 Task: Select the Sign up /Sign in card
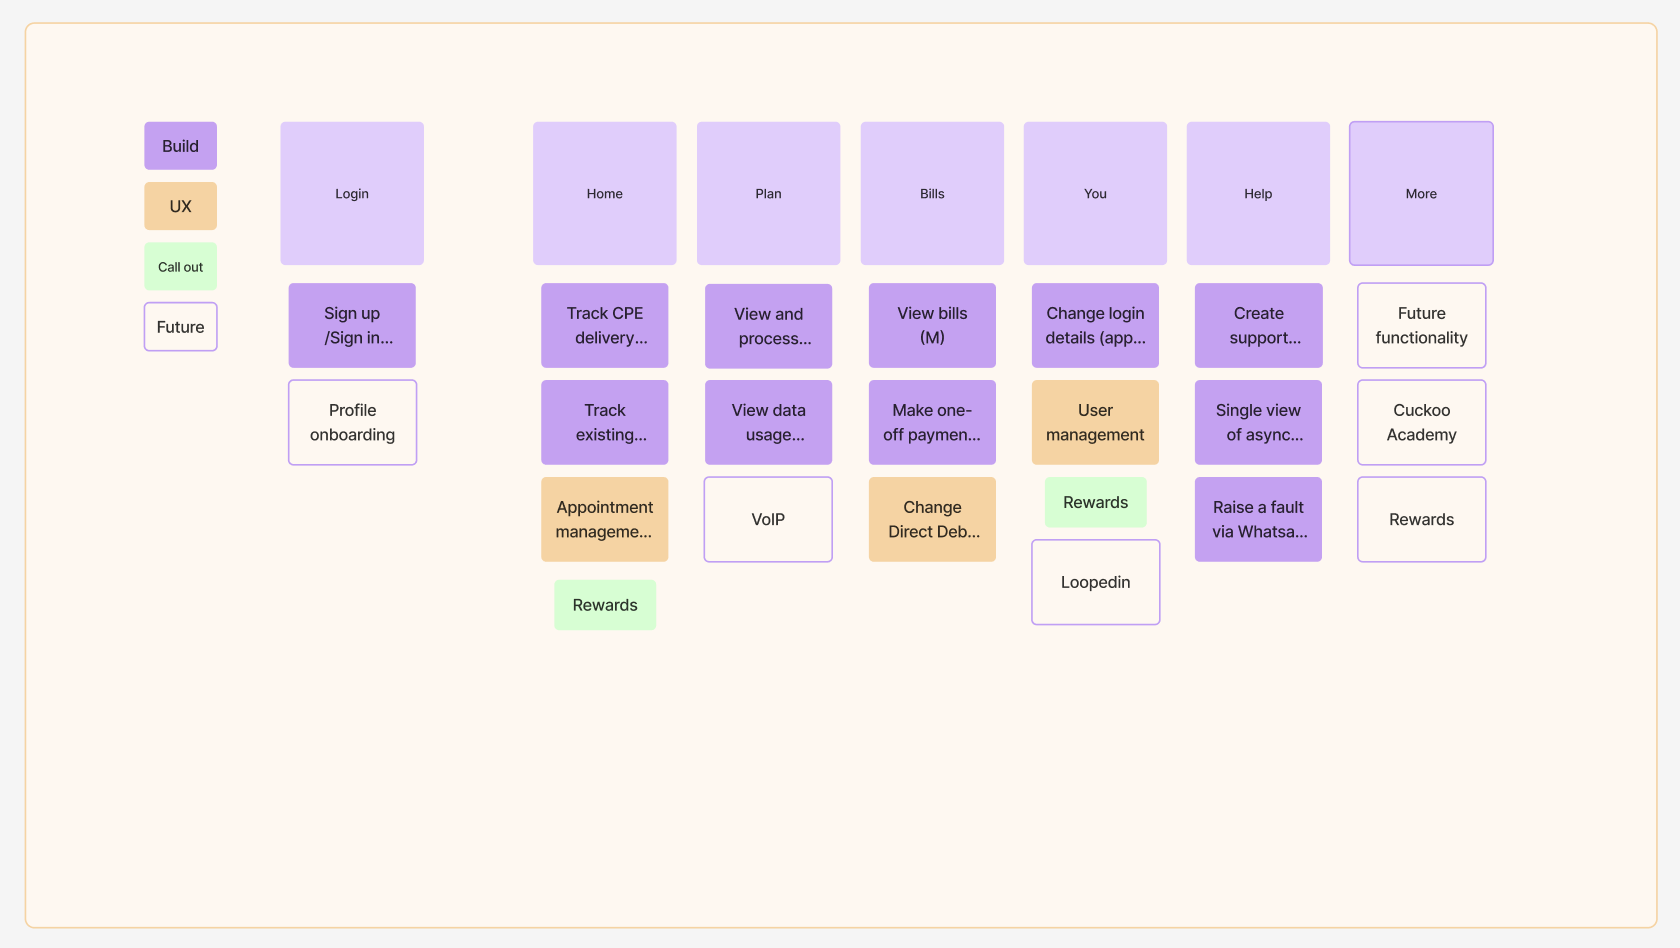tap(352, 326)
